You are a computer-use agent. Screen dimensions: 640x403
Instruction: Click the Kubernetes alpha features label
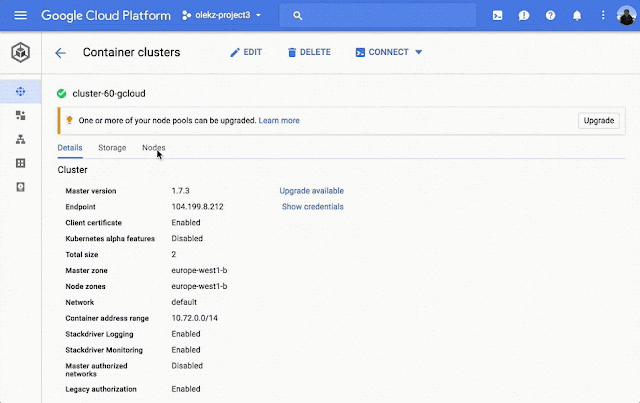point(110,238)
